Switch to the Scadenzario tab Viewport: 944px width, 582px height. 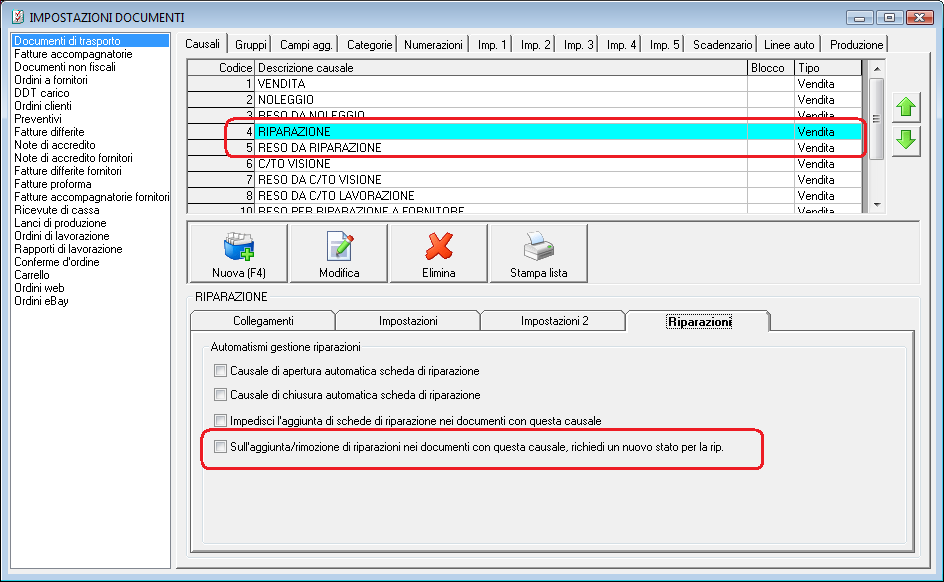pos(722,45)
